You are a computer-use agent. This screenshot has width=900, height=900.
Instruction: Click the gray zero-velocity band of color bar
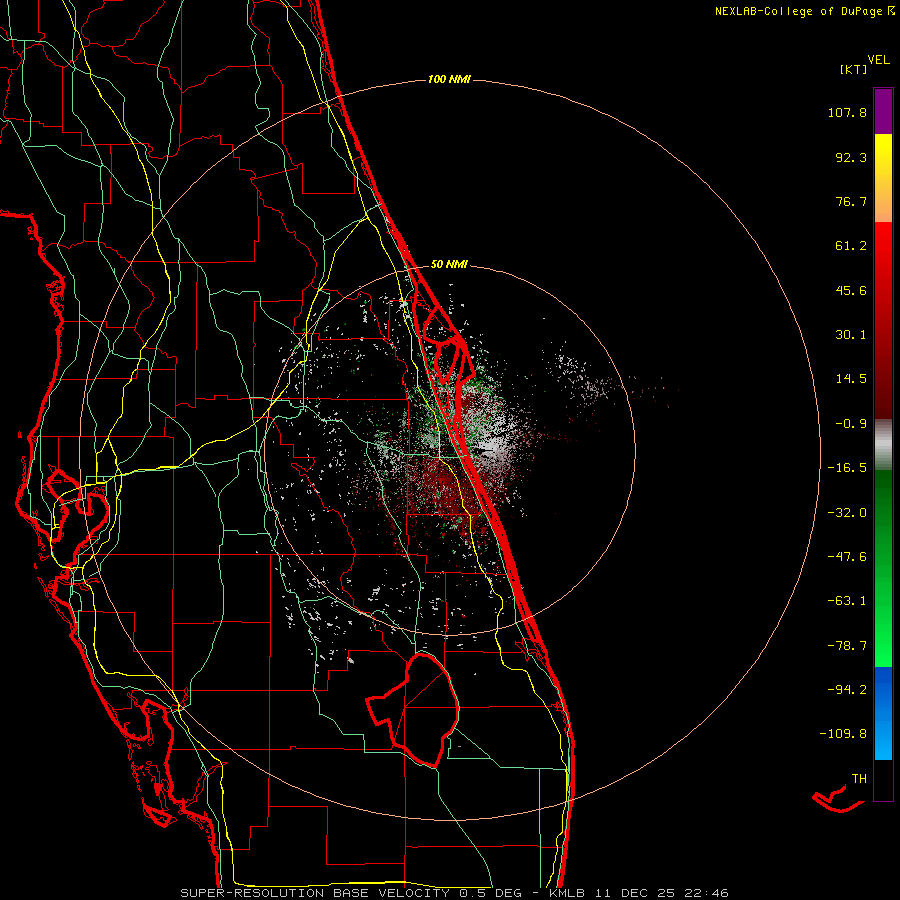[x=883, y=444]
